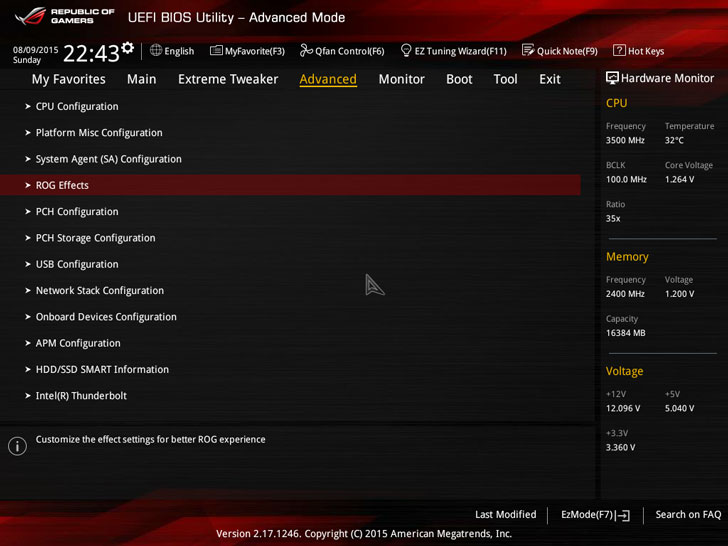The height and width of the screenshot is (546, 728).
Task: Show the Hot Keys list label
Action: click(646, 51)
